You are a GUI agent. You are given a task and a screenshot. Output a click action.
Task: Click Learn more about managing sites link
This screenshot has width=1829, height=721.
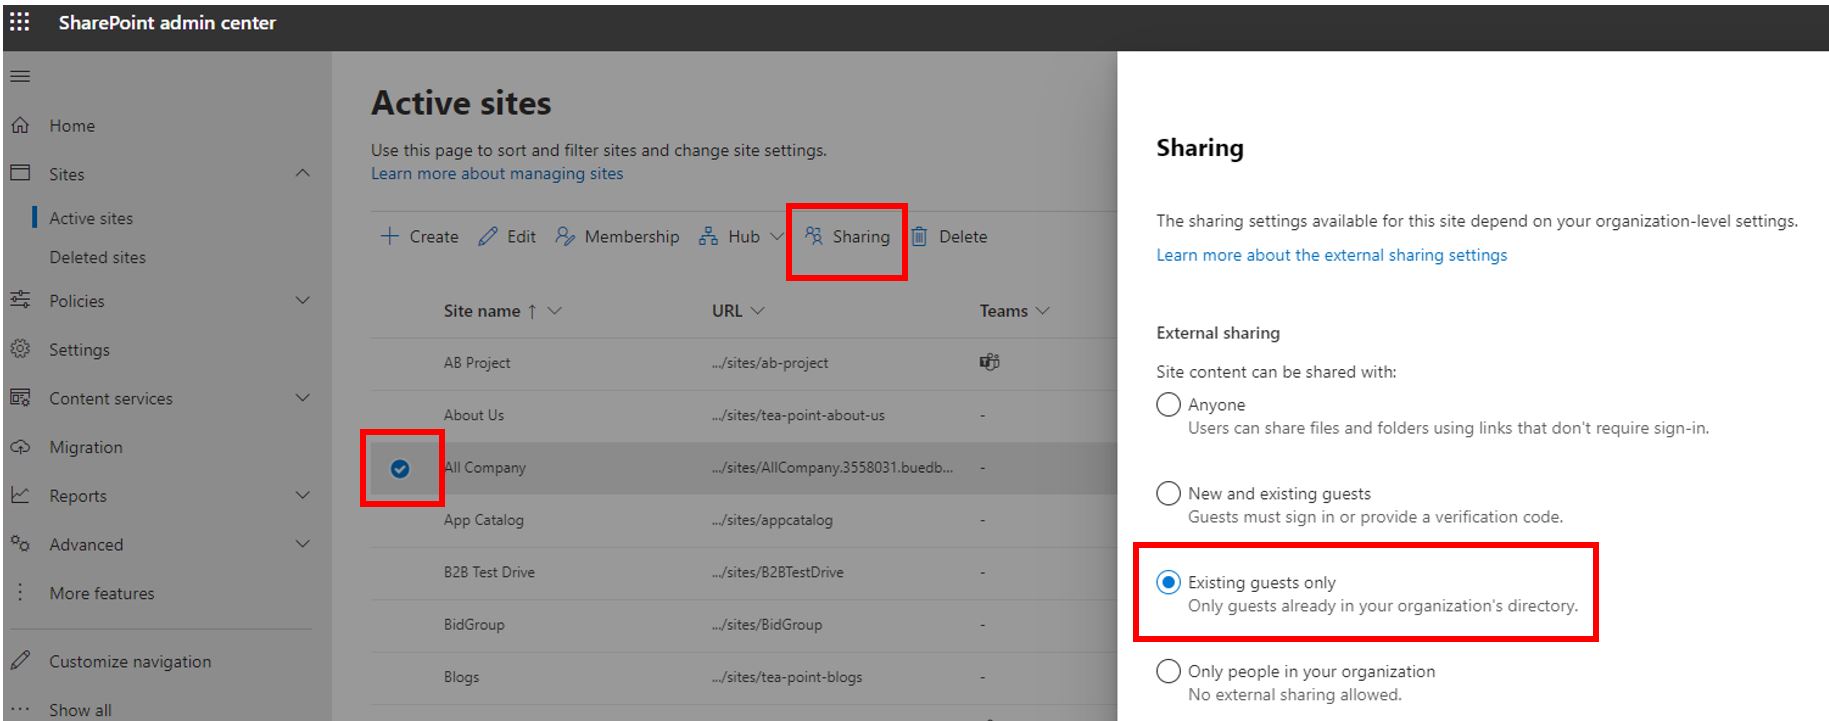point(497,174)
